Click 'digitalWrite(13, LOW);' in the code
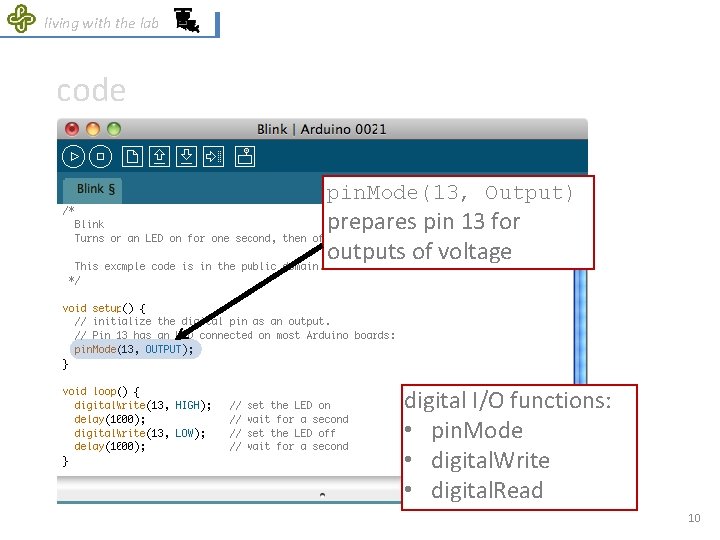720x540 pixels. (x=140, y=433)
